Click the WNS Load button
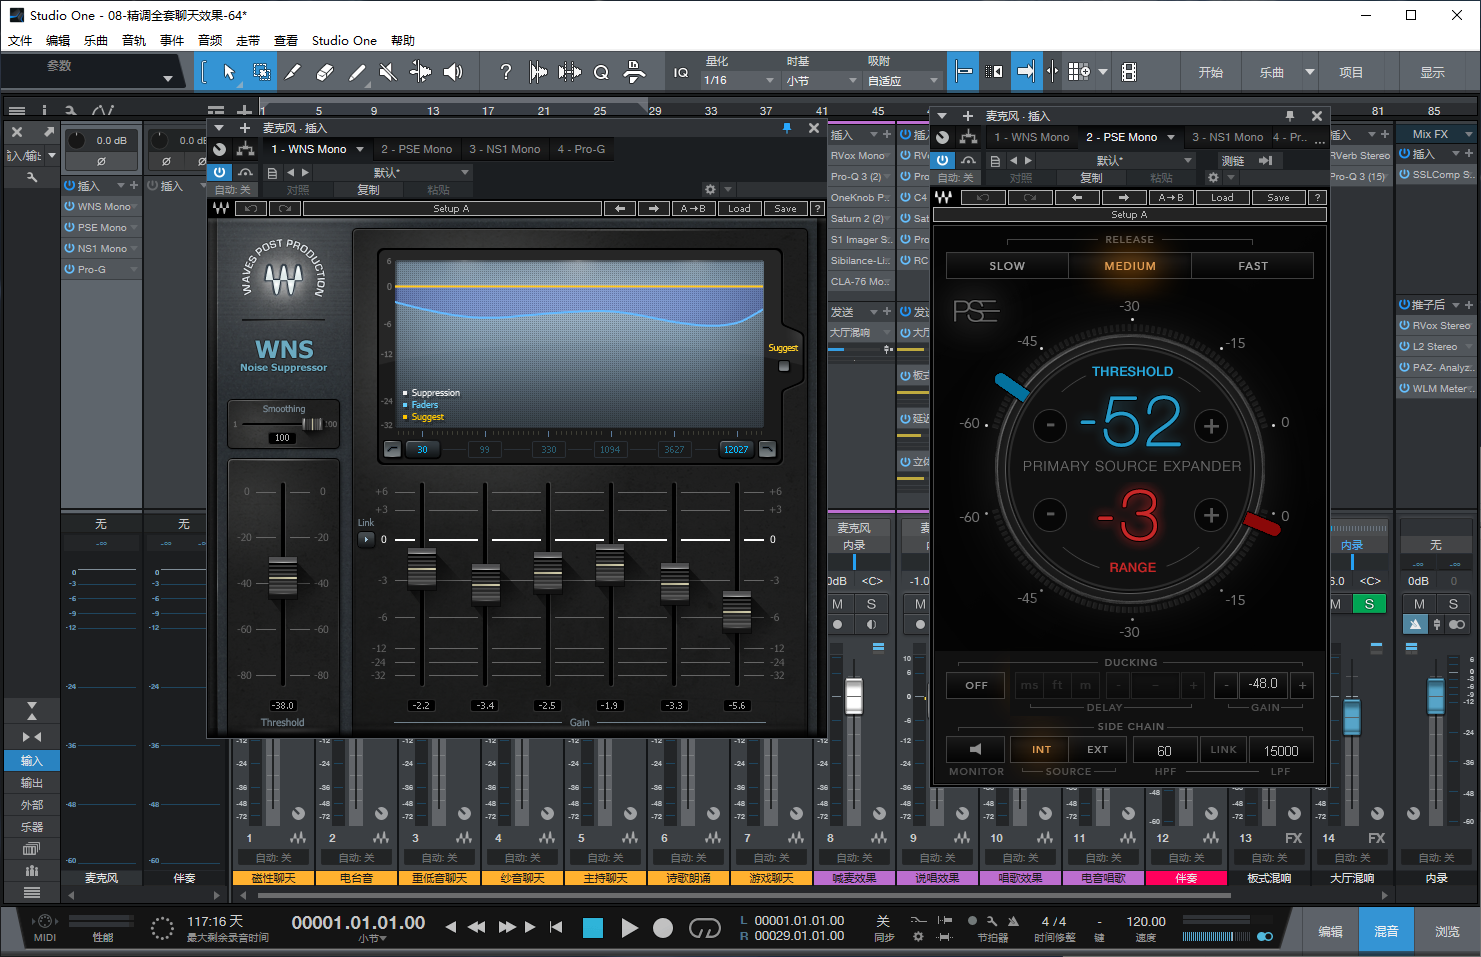Screen dimensions: 1481x957 click(x=739, y=209)
